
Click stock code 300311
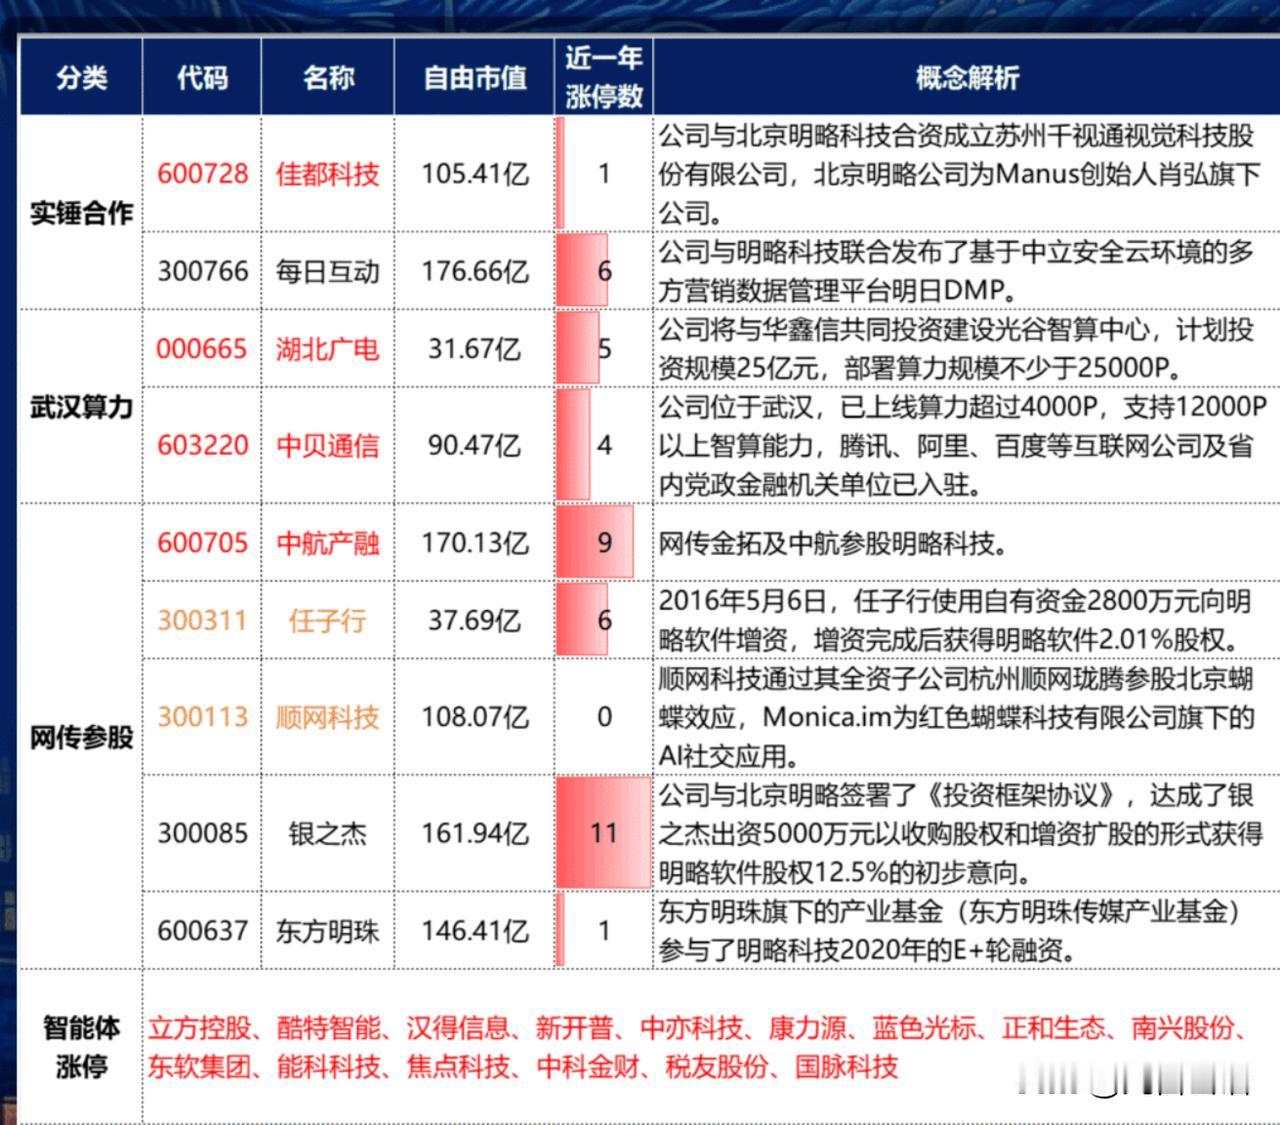203,620
